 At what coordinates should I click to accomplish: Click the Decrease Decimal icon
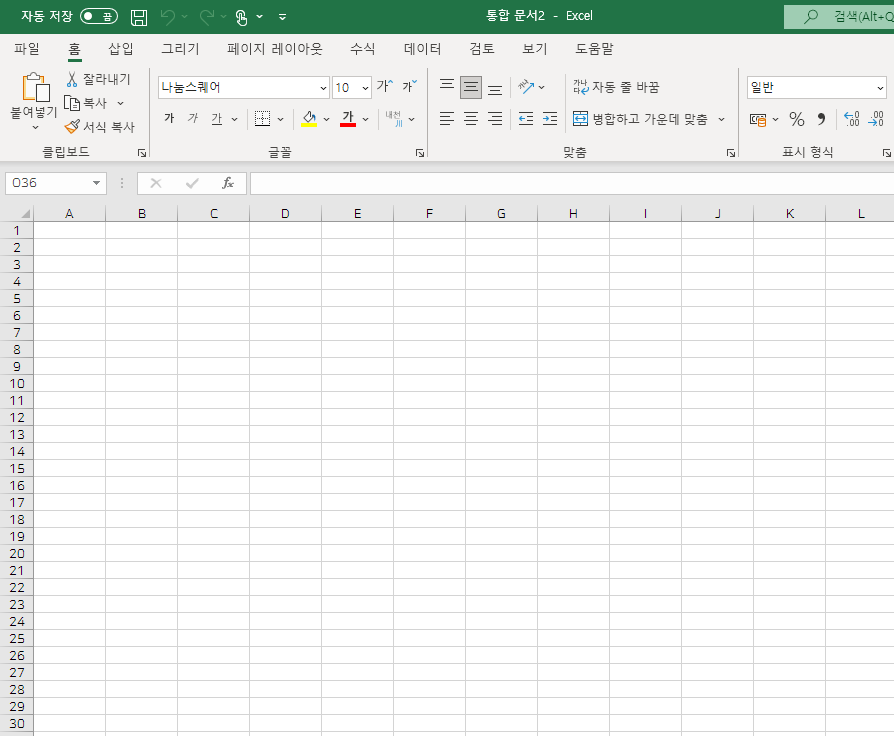876,119
